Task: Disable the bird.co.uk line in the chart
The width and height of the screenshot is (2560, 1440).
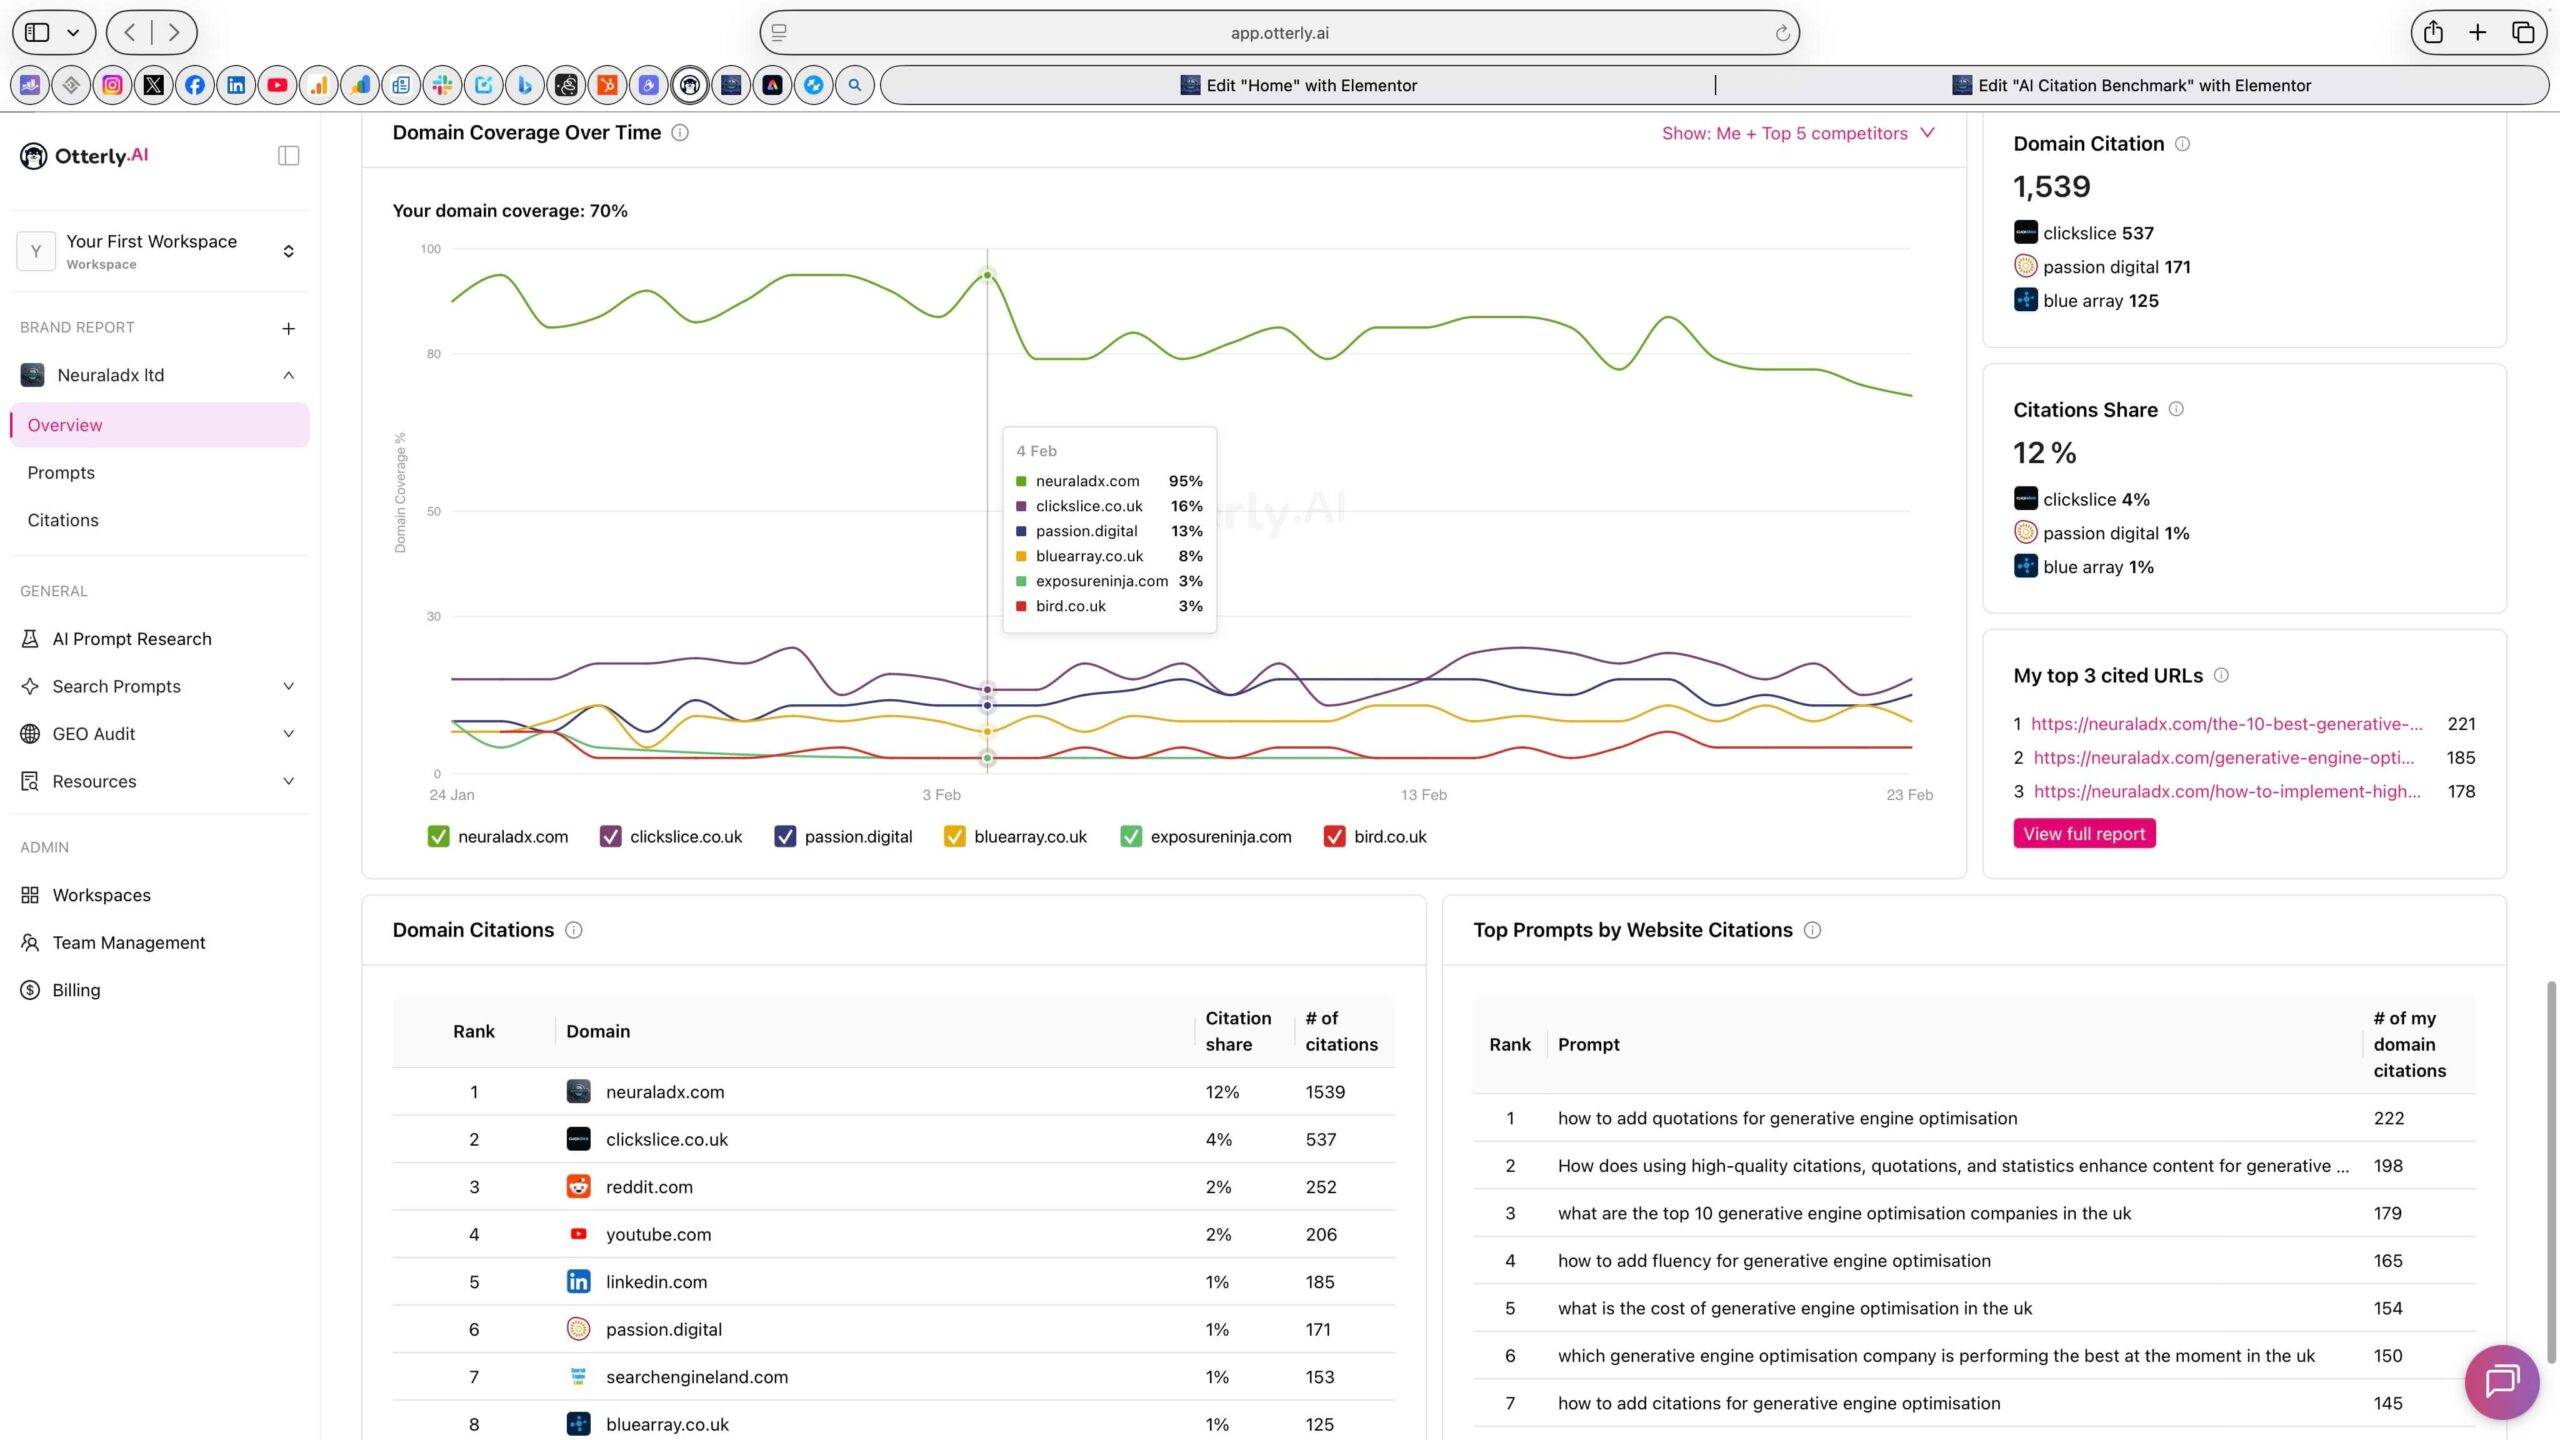Action: click(x=1334, y=836)
